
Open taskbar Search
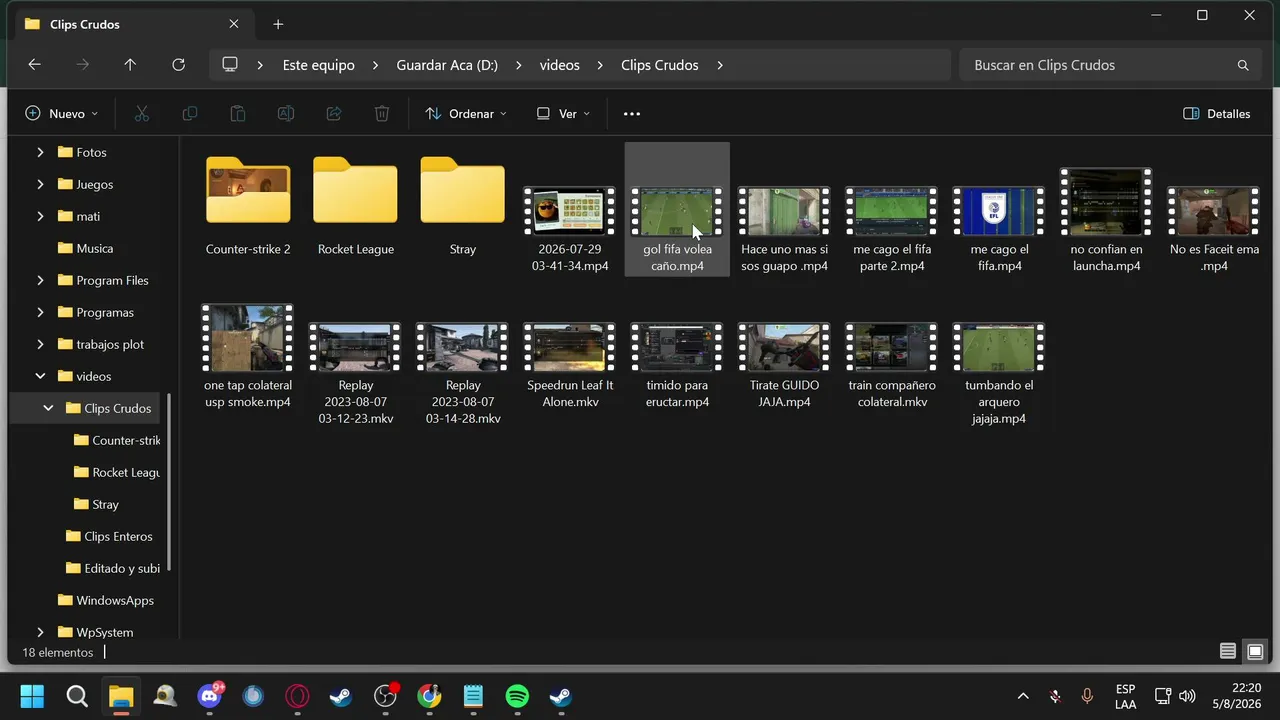[77, 696]
